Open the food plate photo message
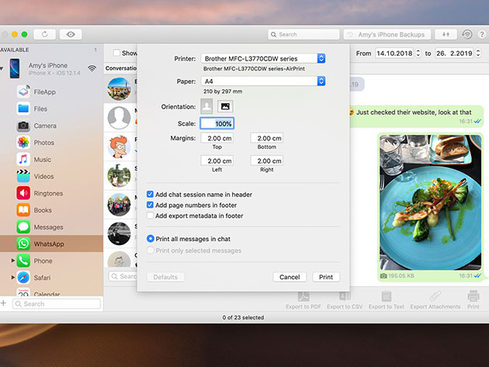Image resolution: width=489 pixels, height=367 pixels. pyautogui.click(x=430, y=202)
